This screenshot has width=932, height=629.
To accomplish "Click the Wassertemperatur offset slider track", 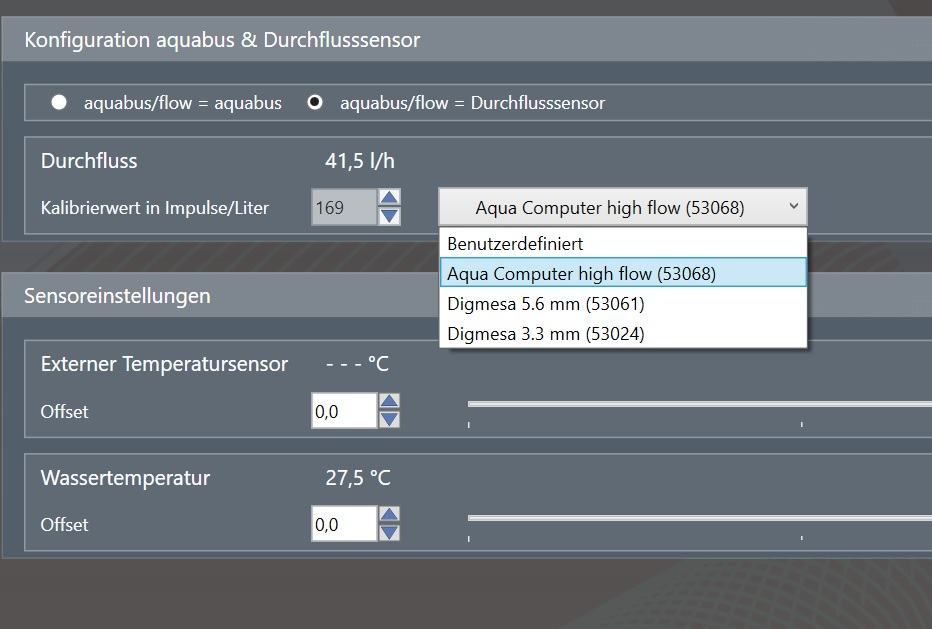I will pyautogui.click(x=700, y=518).
